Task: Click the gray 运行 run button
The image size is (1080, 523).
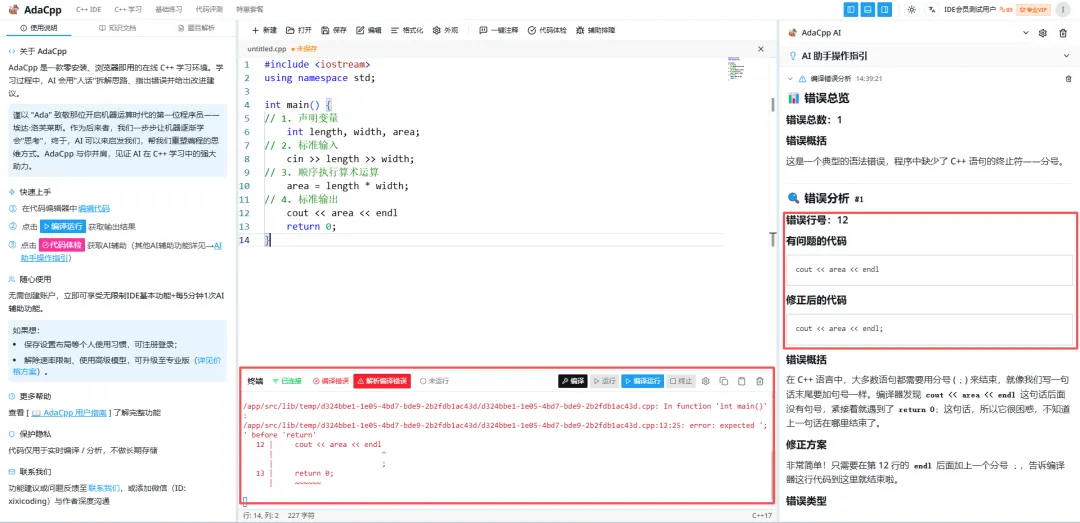Action: (x=604, y=381)
